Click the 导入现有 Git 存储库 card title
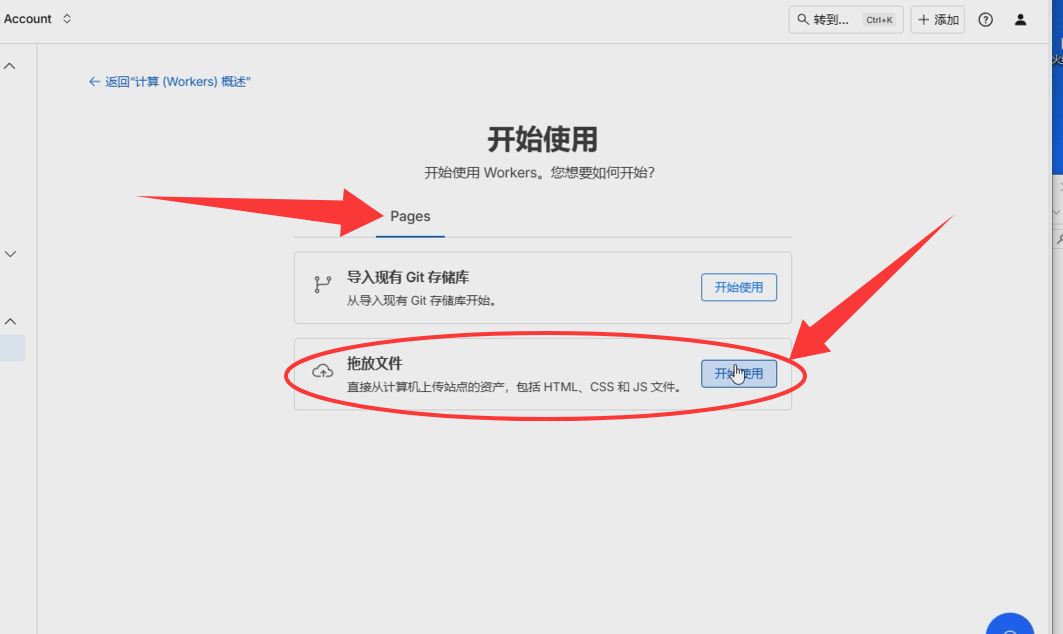 tap(407, 278)
